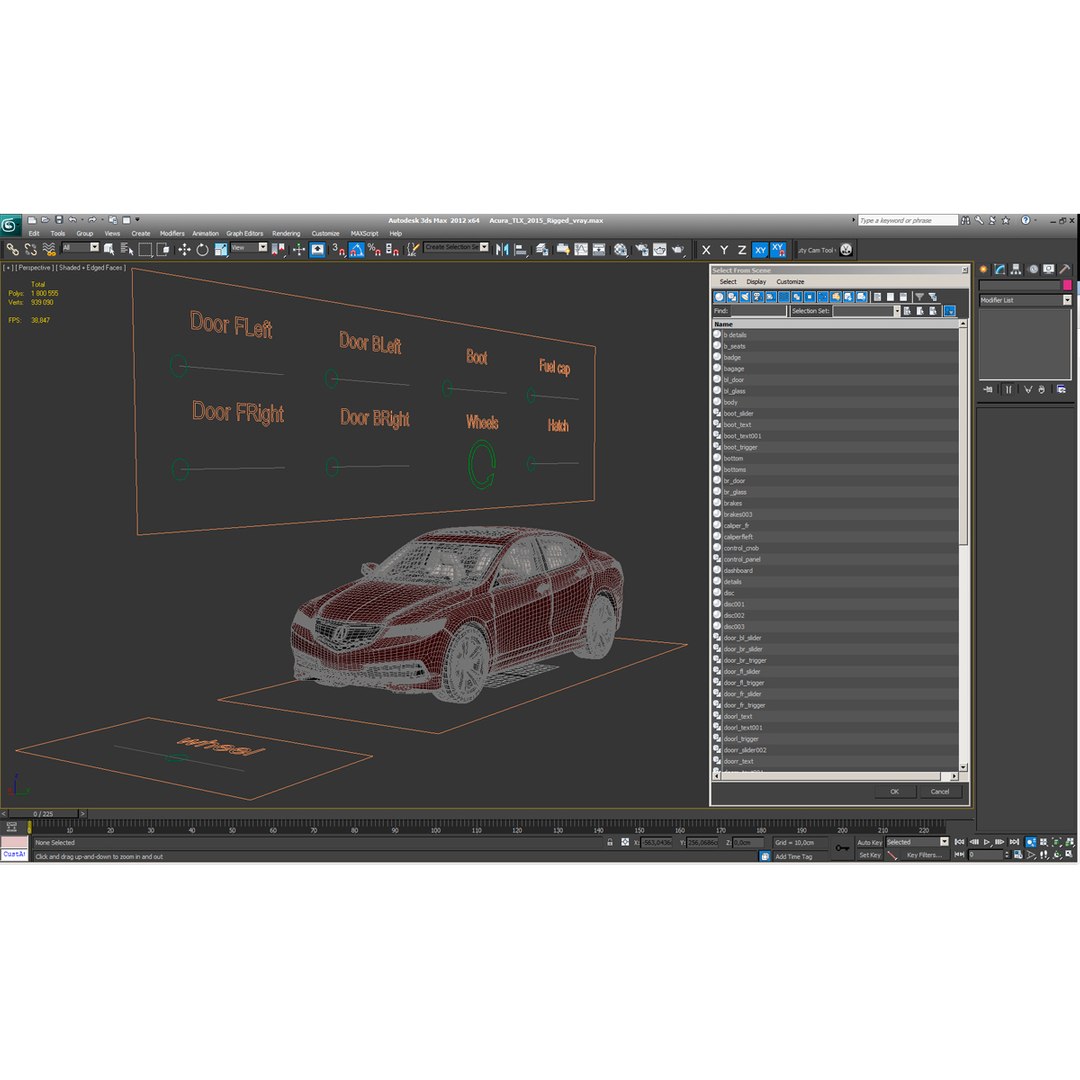Activate Select and Scale tool
This screenshot has width=1080, height=1080.
click(x=220, y=249)
